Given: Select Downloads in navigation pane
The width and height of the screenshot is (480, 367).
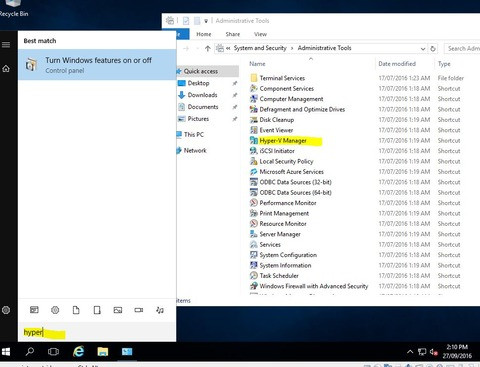Looking at the screenshot, I should click(x=202, y=95).
